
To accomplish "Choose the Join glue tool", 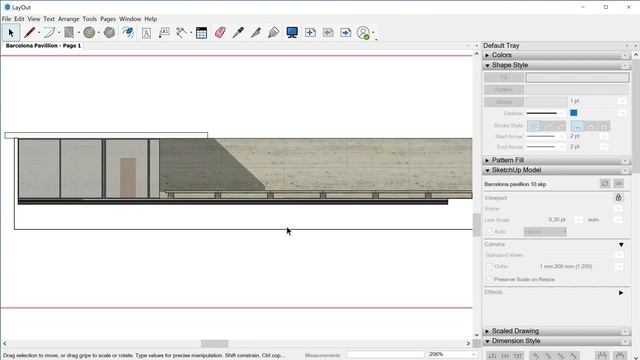I will (273, 33).
